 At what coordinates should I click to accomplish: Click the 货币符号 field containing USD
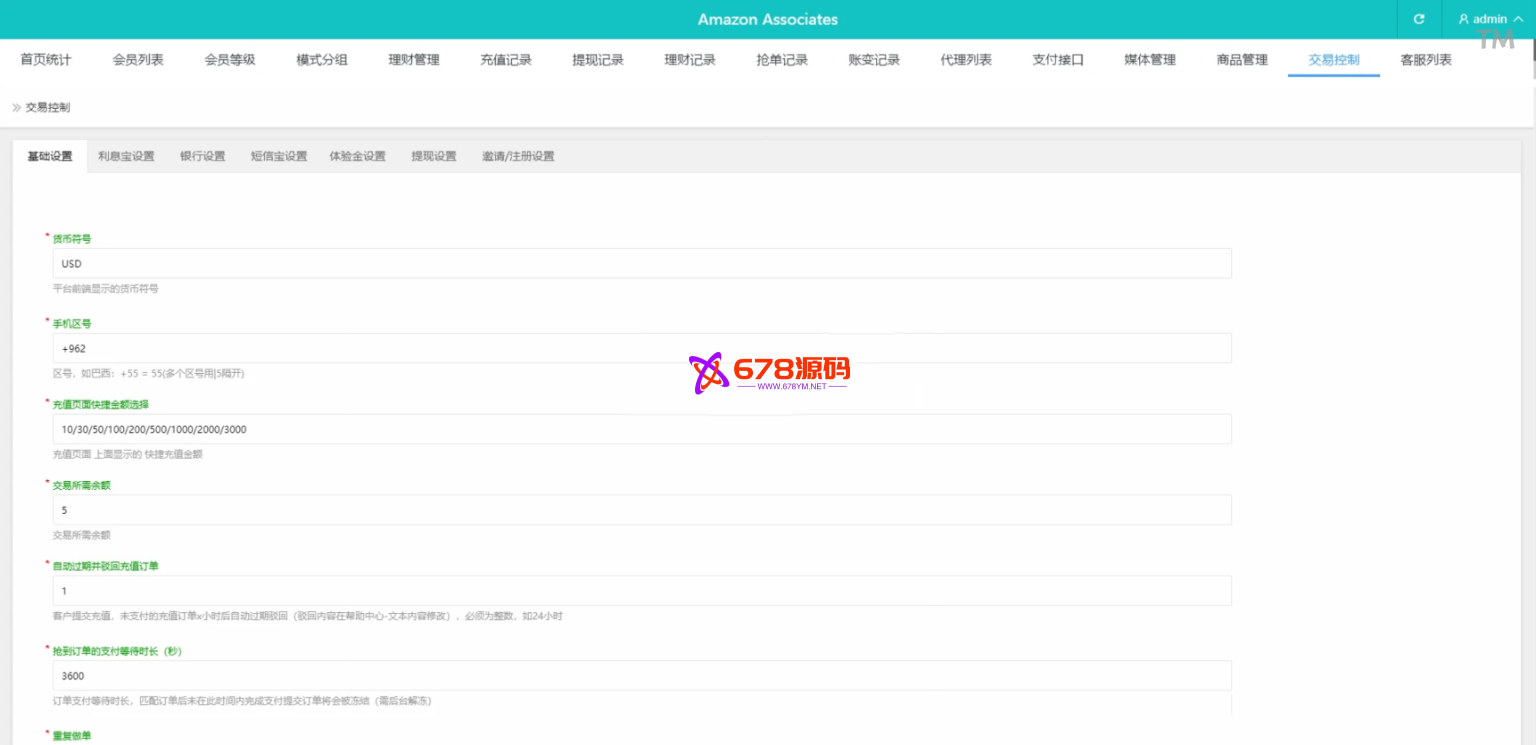point(640,264)
